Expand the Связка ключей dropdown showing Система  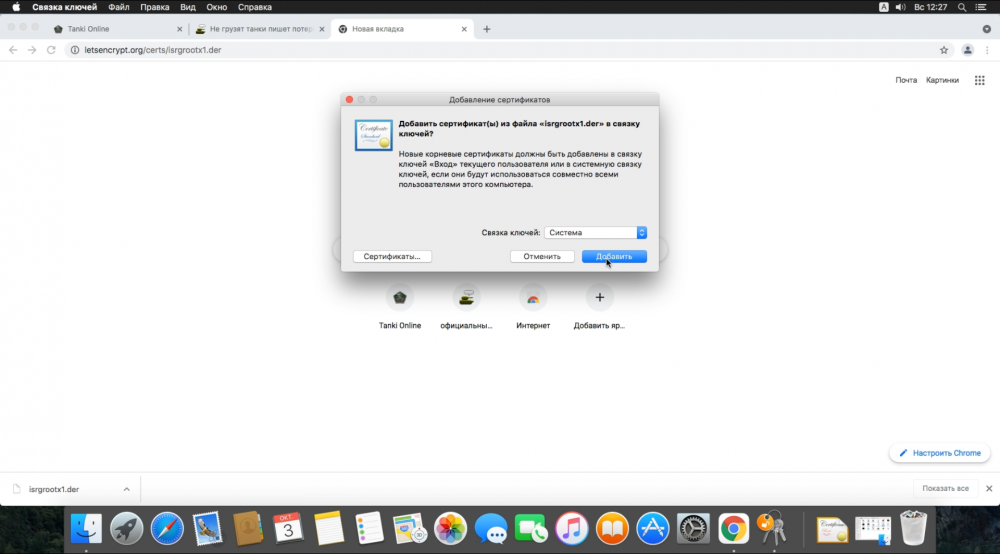pyautogui.click(x=595, y=233)
